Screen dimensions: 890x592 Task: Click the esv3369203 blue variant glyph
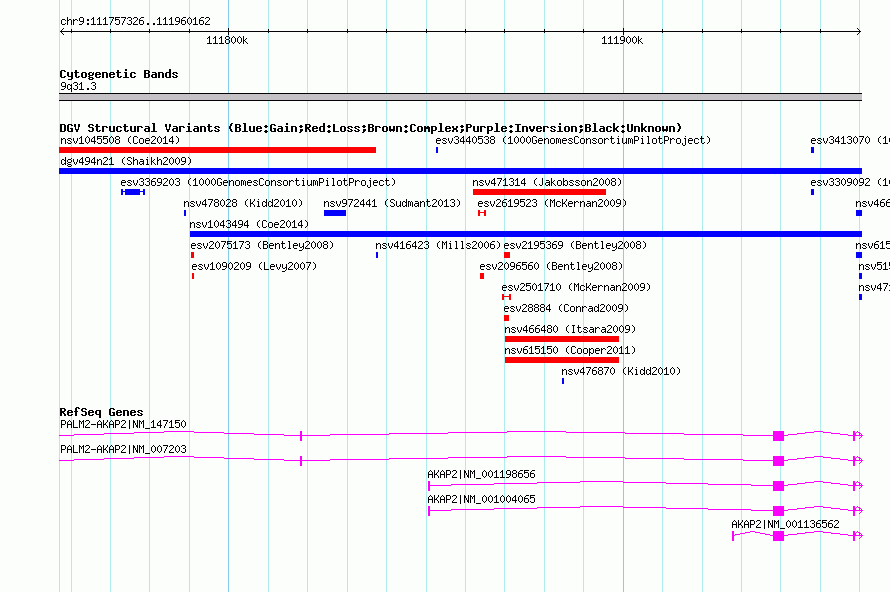tap(133, 192)
